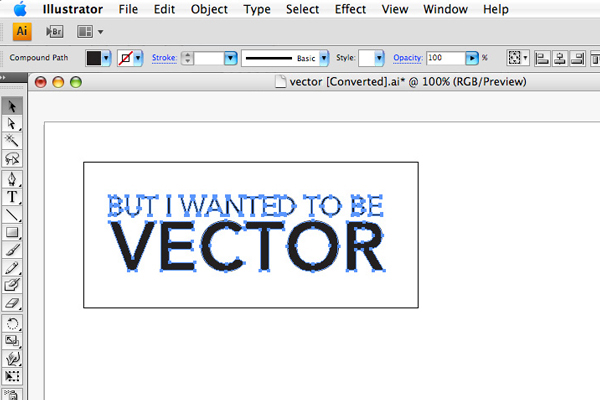Click the VECTOR text artwork
The height and width of the screenshot is (400, 600).
[x=247, y=245]
